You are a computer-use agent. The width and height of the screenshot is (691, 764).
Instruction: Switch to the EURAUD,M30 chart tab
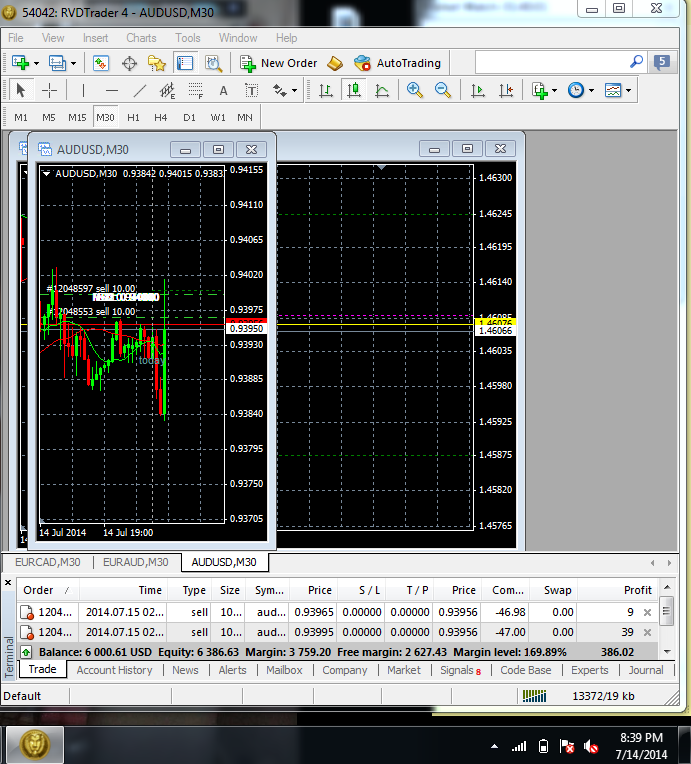click(x=135, y=562)
